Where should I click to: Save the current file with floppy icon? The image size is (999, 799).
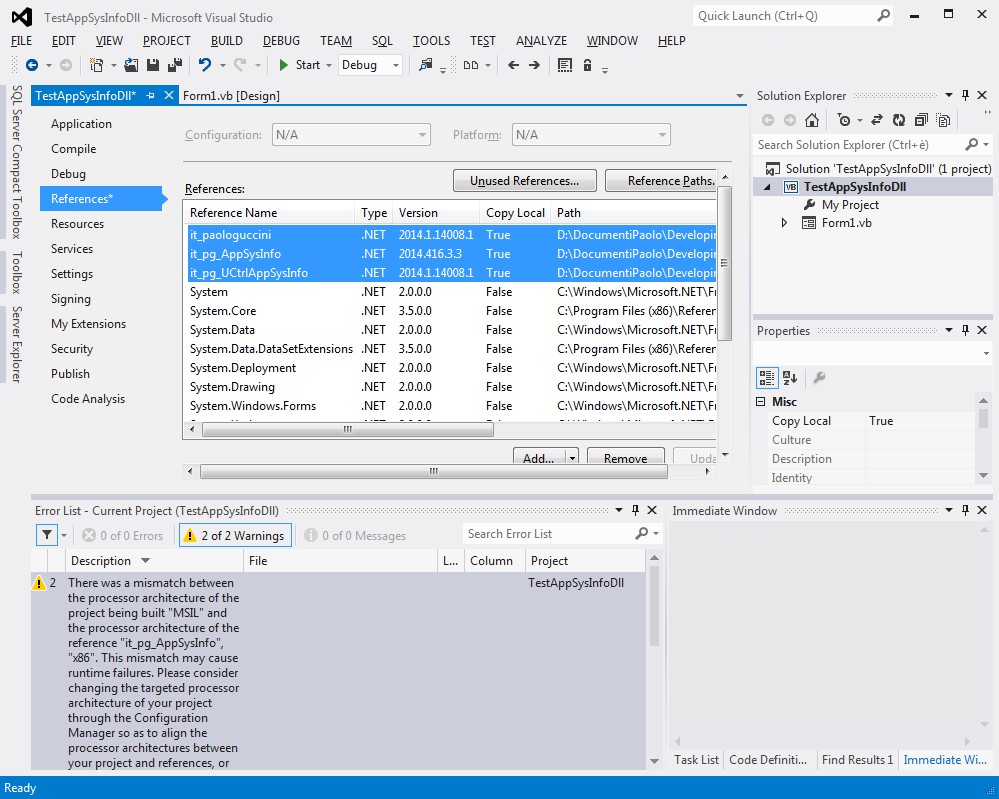pos(153,65)
